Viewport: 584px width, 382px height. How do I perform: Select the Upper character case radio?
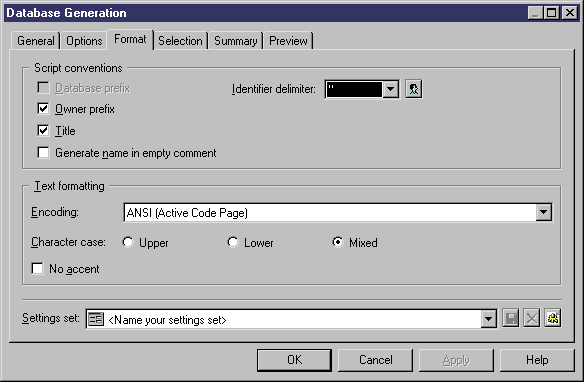click(x=128, y=242)
